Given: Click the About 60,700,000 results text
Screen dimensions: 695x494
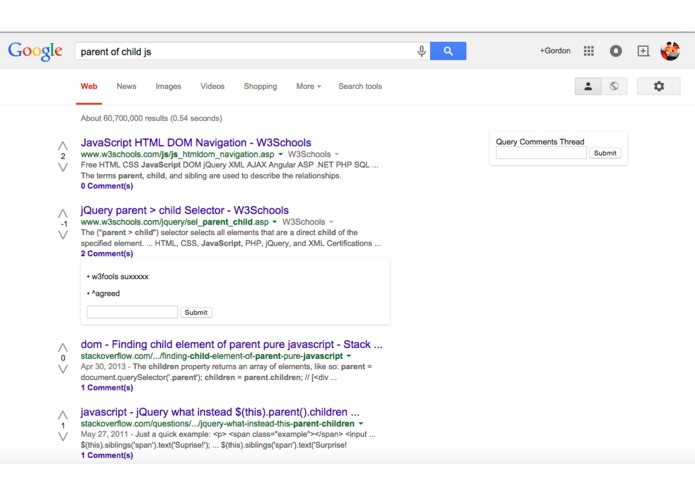Looking at the screenshot, I should pyautogui.click(x=151, y=118).
